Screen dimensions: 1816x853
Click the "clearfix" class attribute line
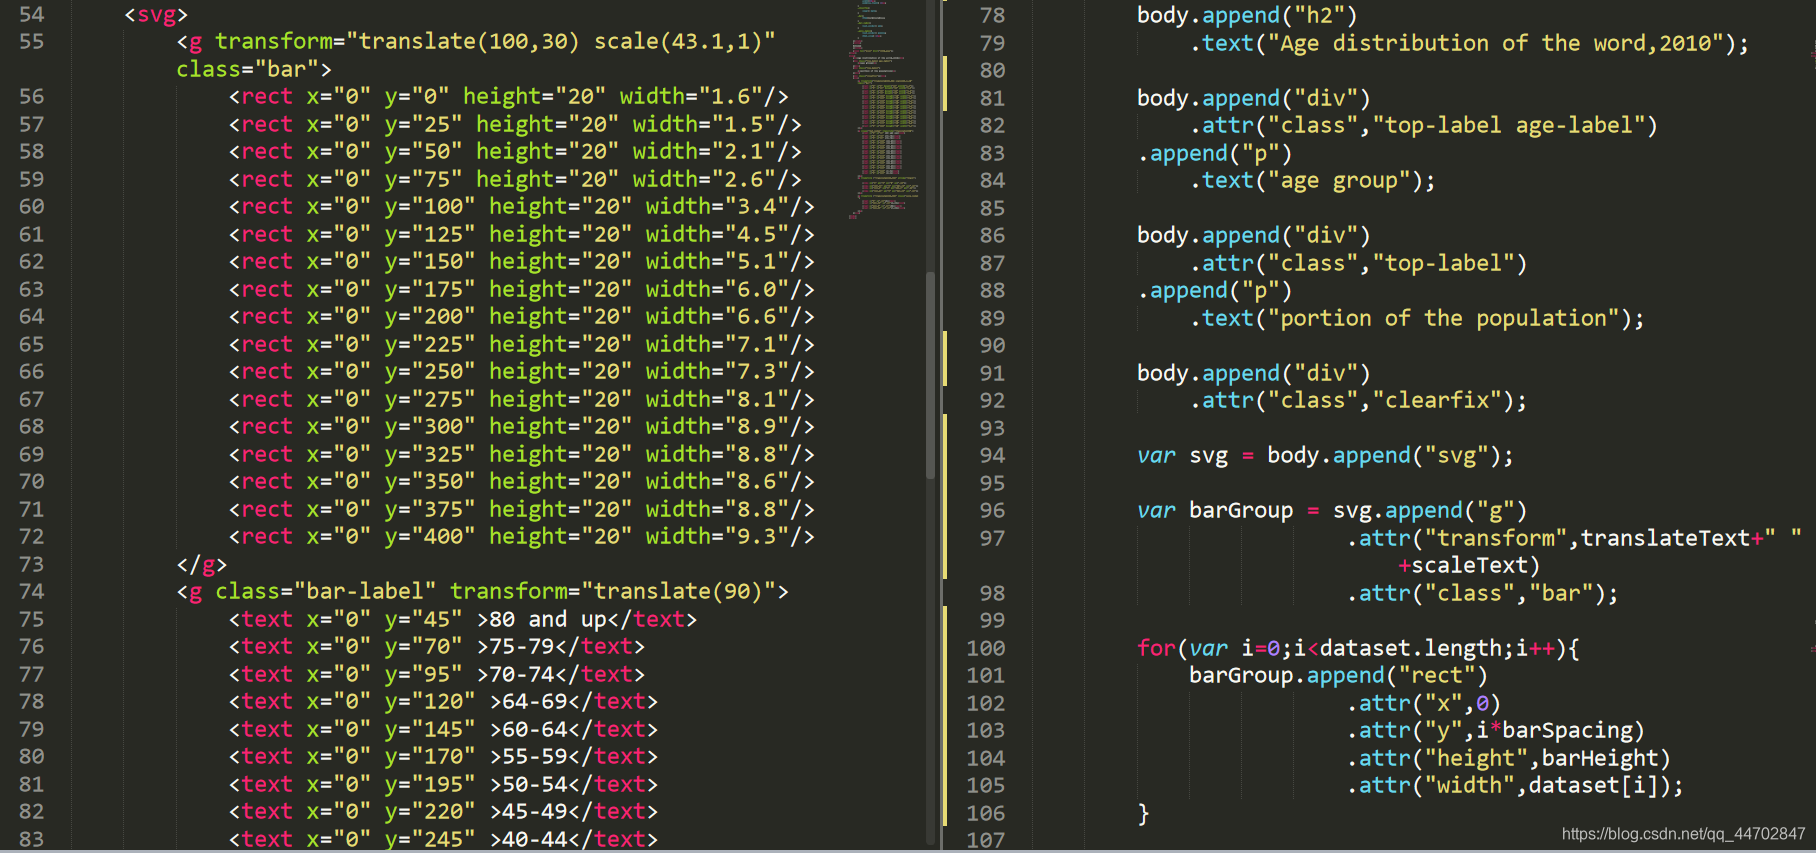1358,400
